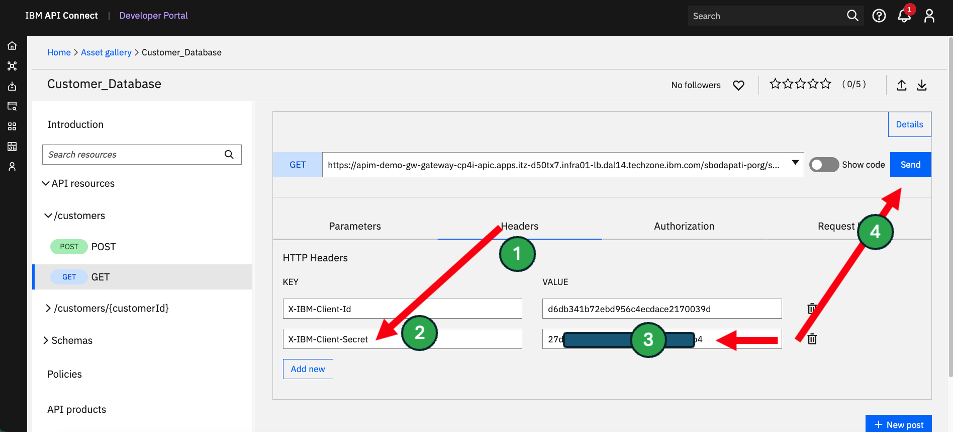Click the Customer_Database page title
The width and height of the screenshot is (954, 436).
(104, 84)
